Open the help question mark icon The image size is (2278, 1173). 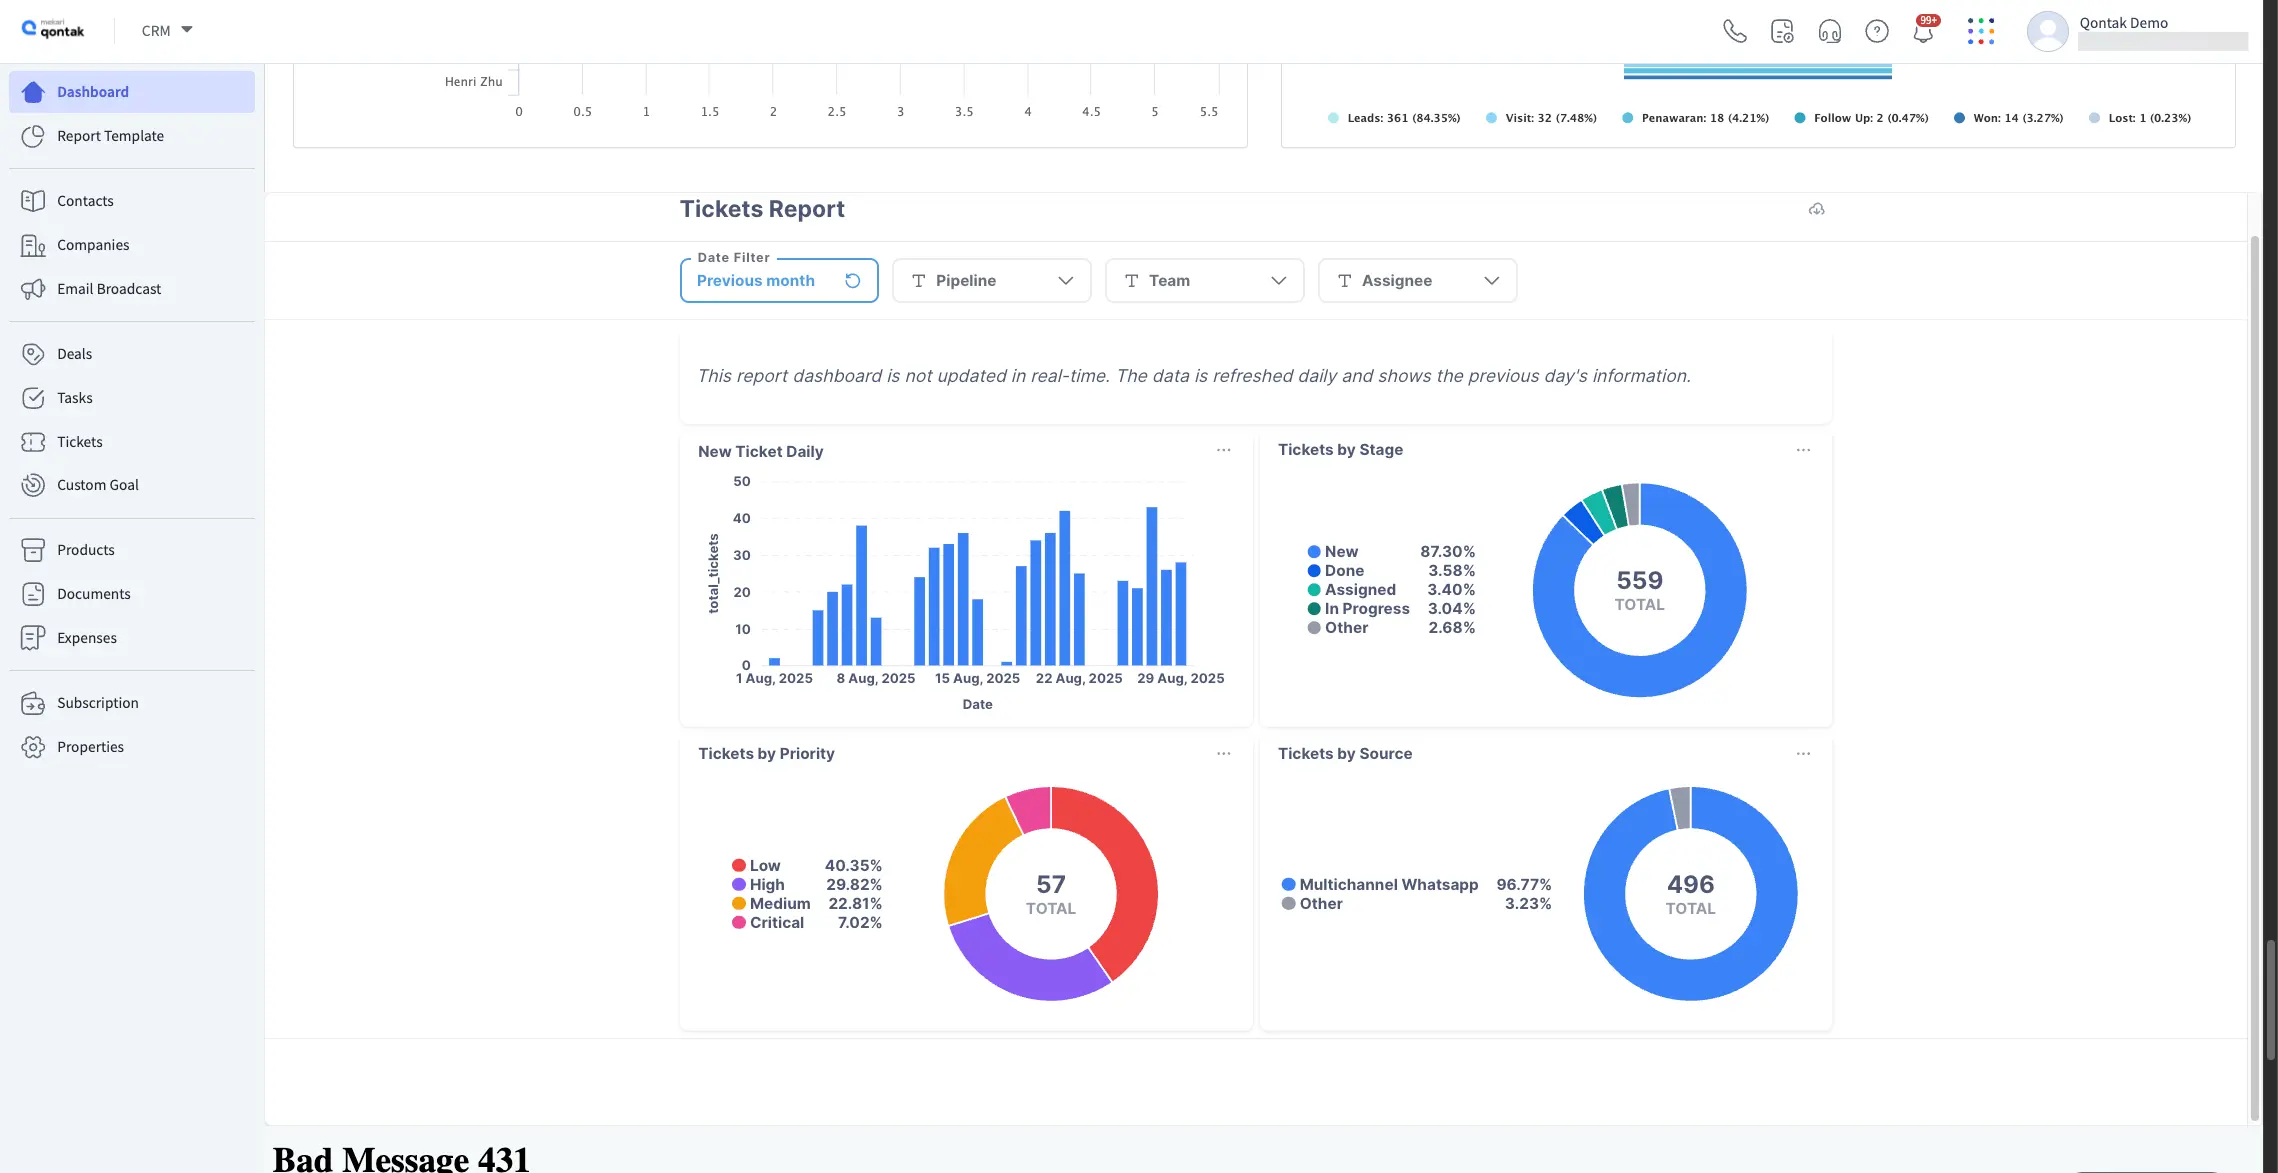pyautogui.click(x=1876, y=31)
